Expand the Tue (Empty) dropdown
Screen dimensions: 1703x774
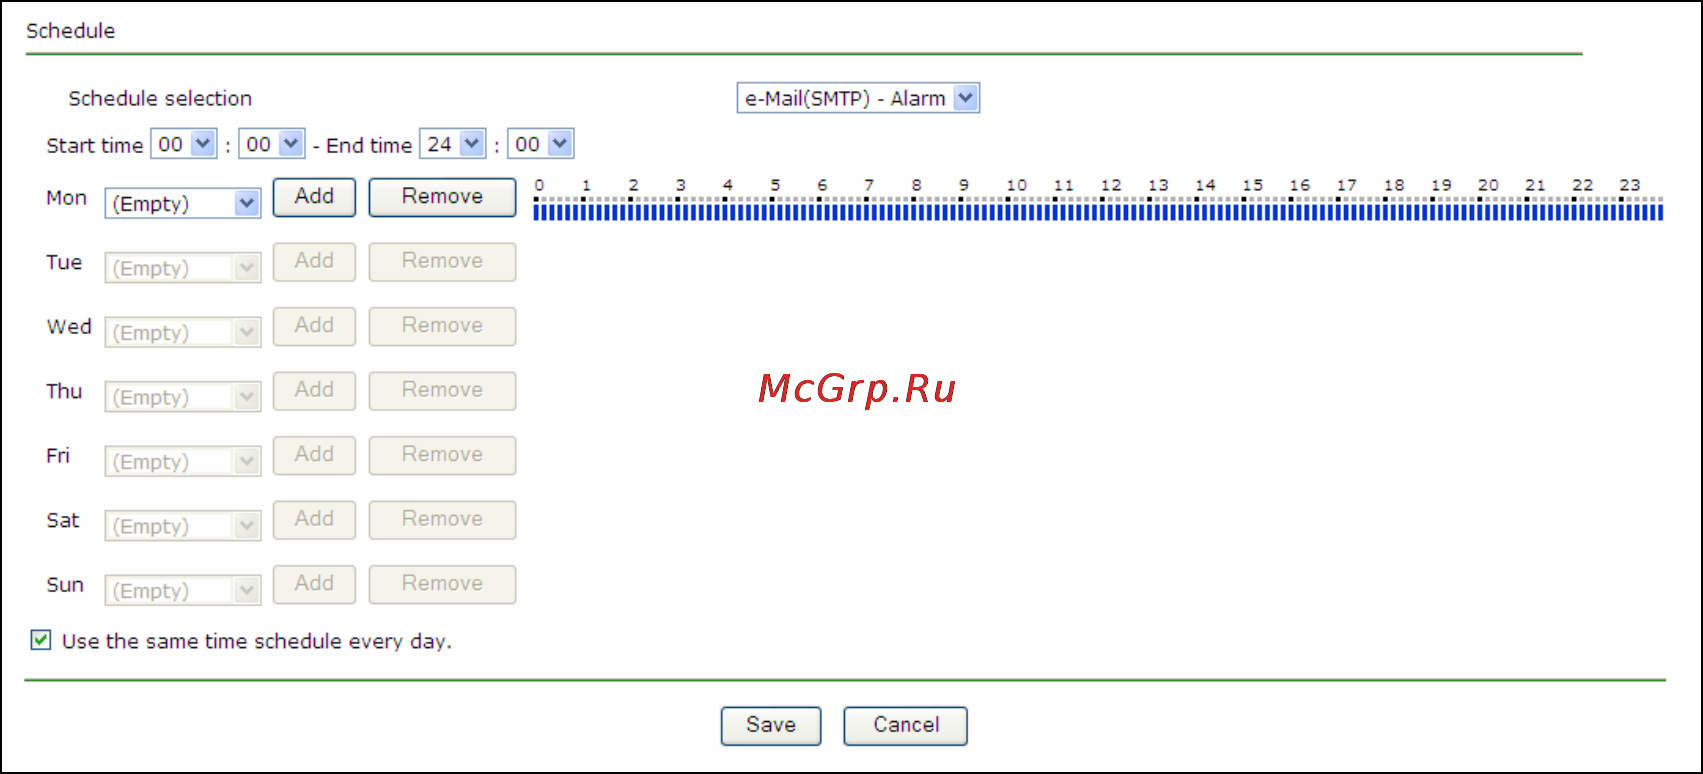tap(183, 268)
